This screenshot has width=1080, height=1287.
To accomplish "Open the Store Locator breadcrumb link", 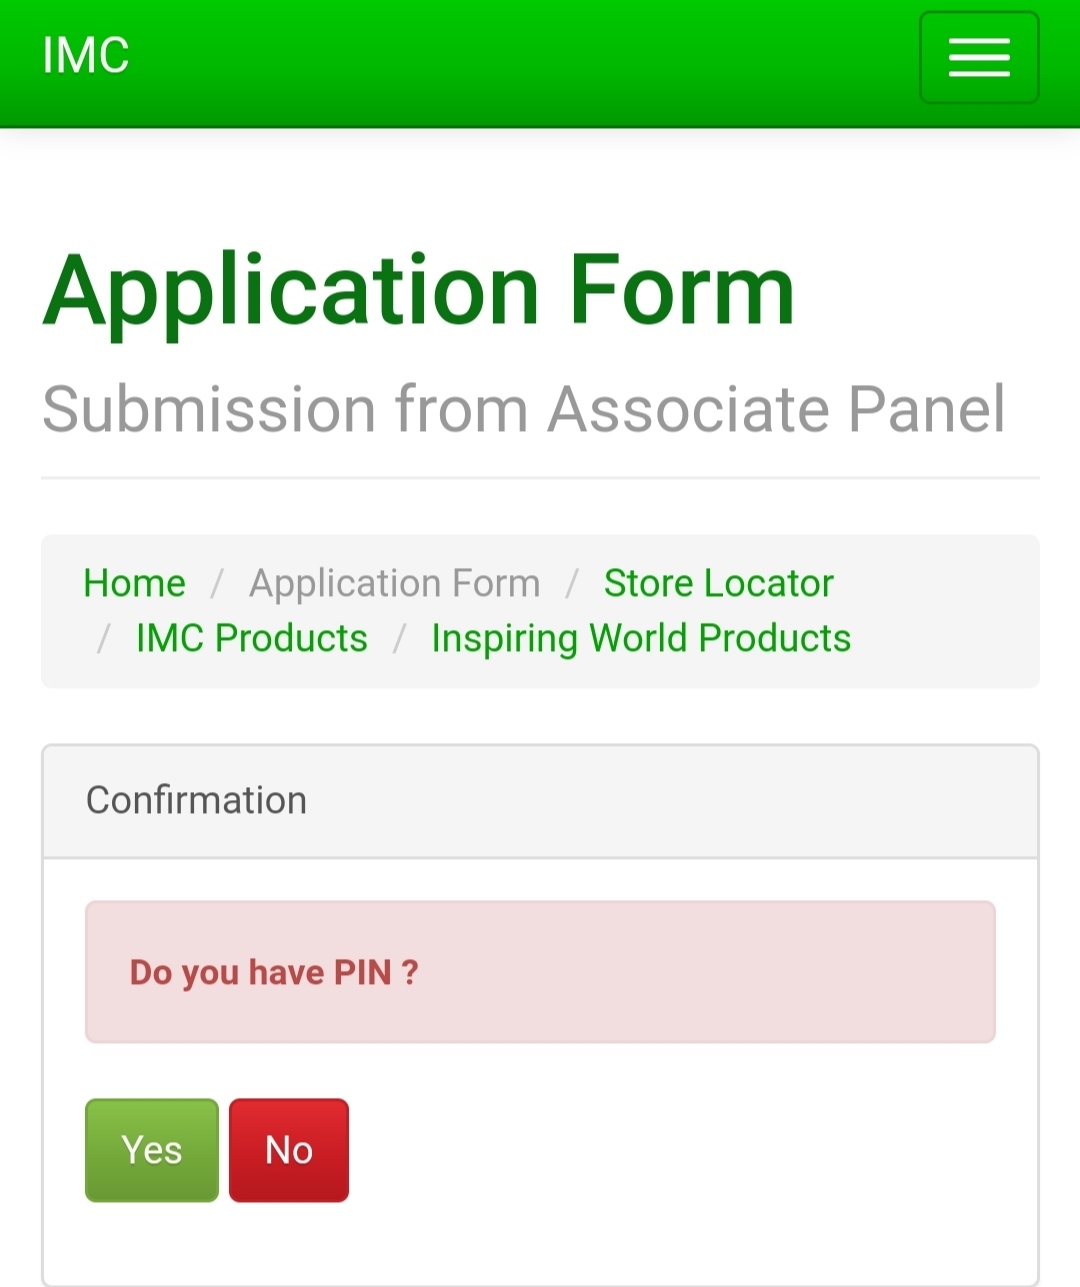I will coord(718,583).
